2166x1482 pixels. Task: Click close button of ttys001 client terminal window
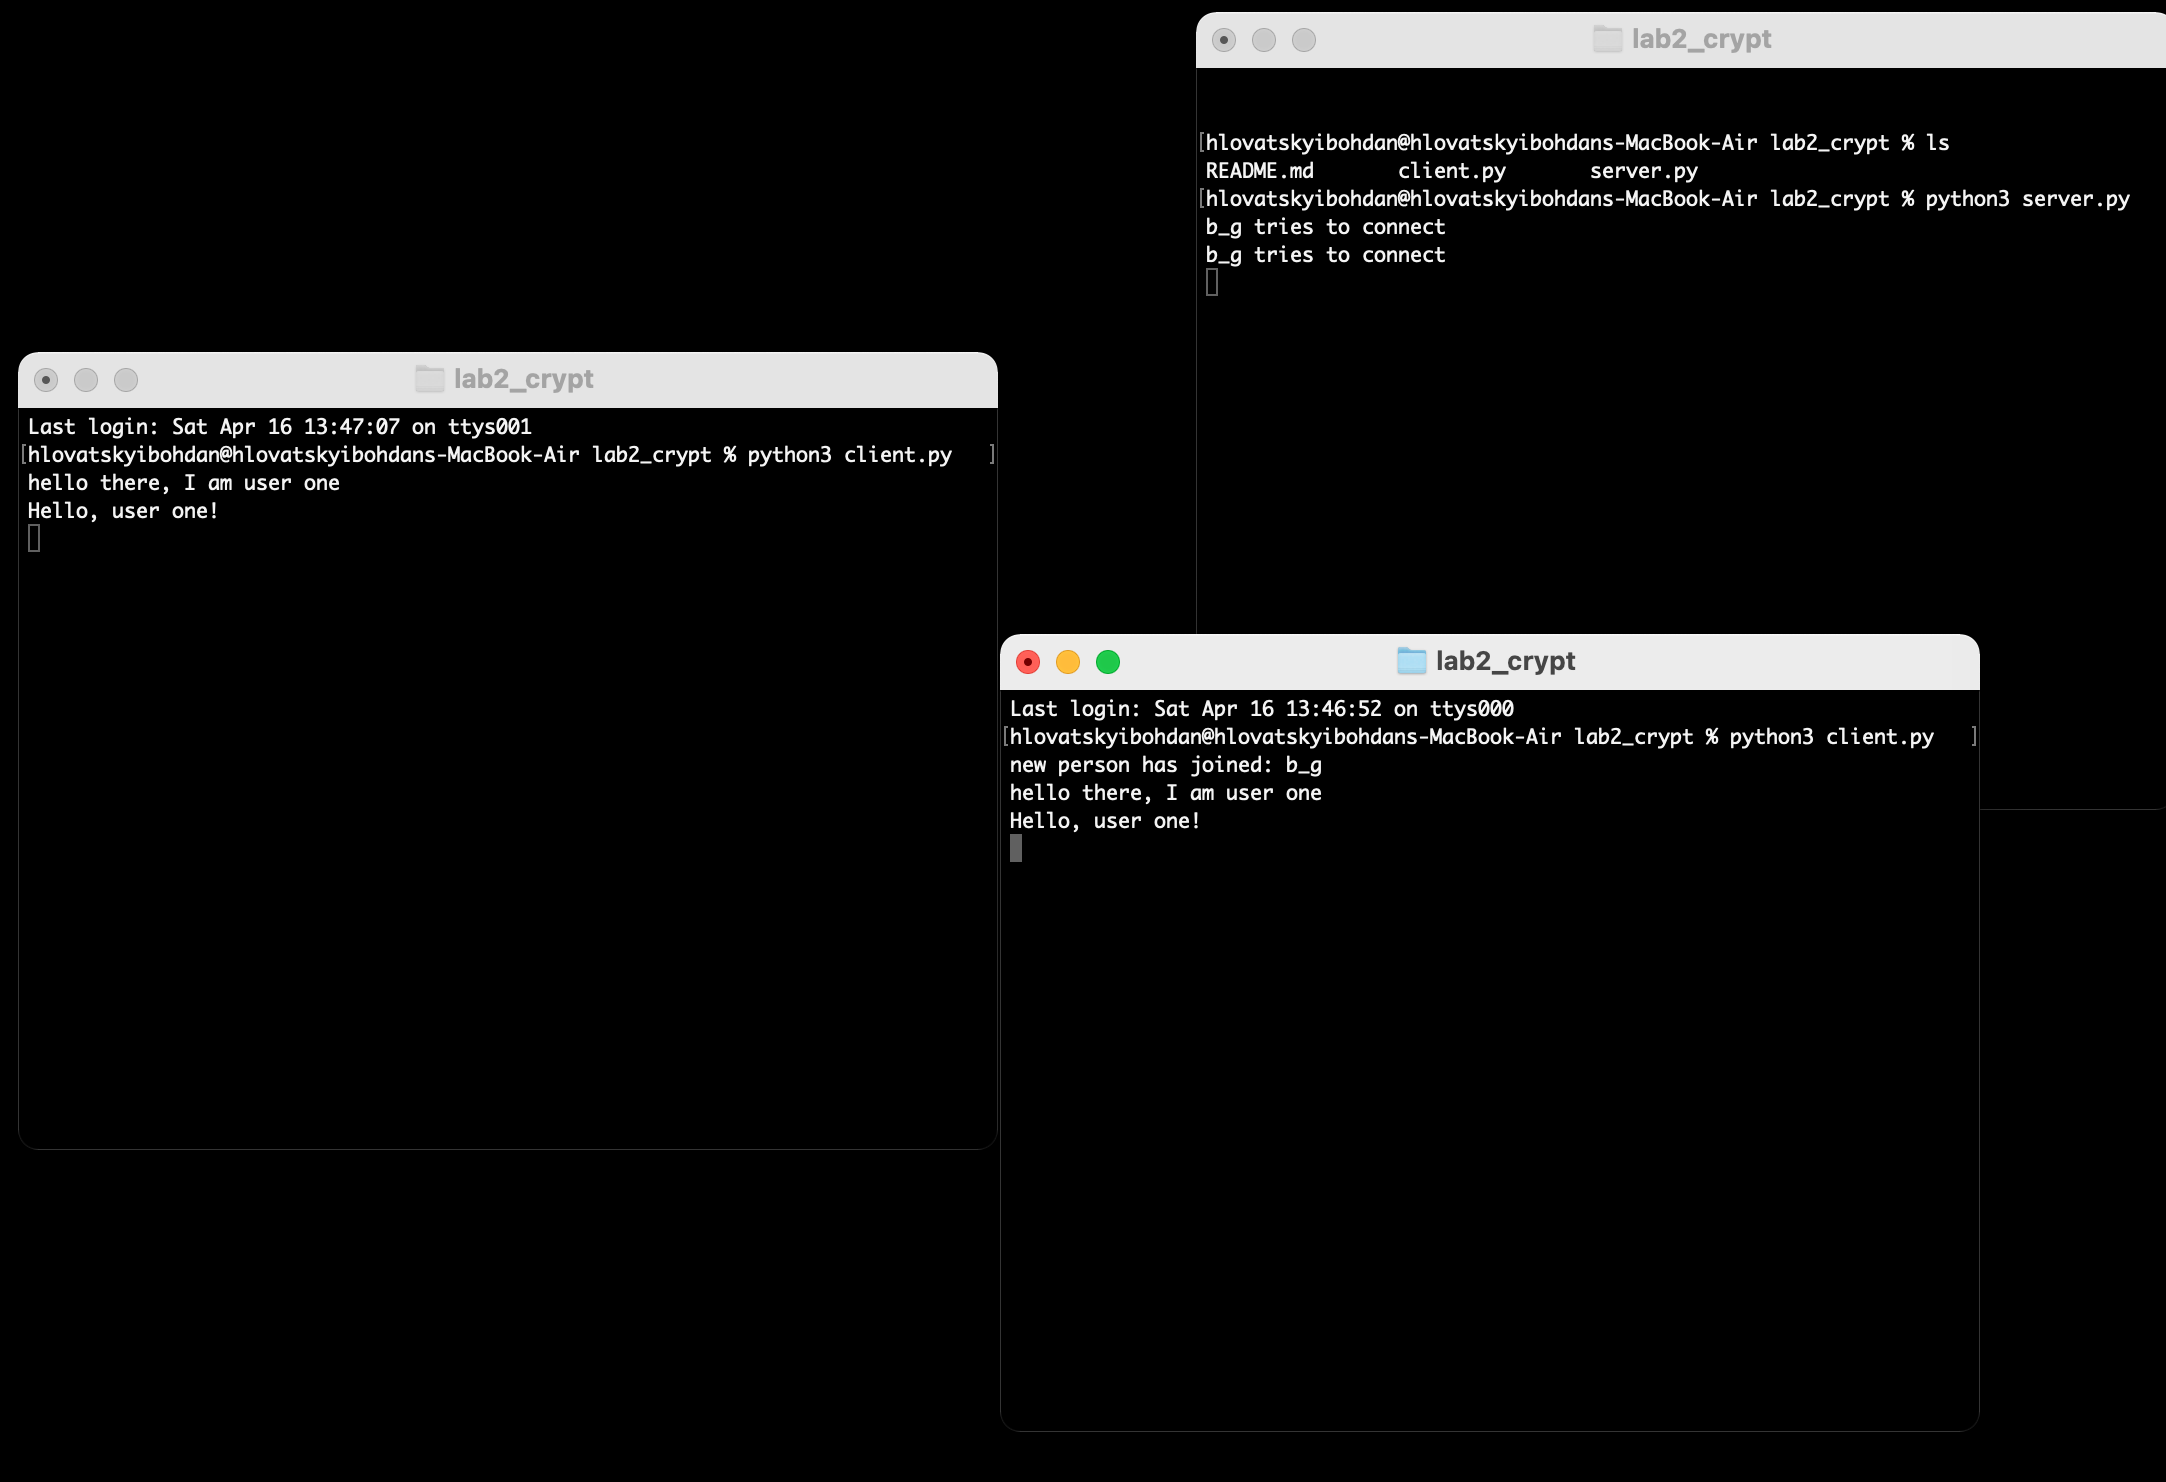coord(46,380)
